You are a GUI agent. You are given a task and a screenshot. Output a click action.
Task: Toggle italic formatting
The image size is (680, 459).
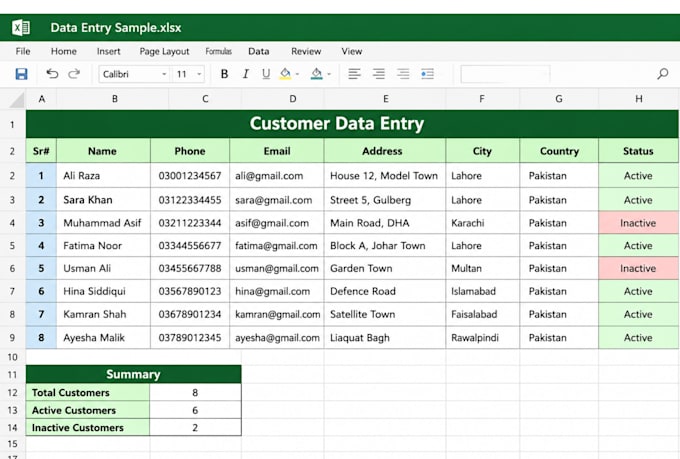(x=245, y=74)
